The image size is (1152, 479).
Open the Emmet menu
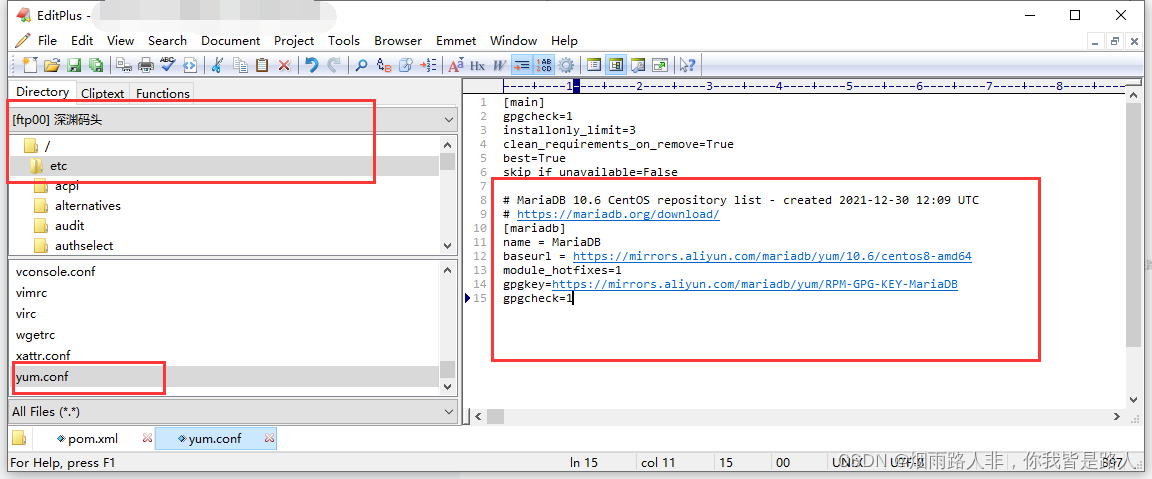[456, 40]
